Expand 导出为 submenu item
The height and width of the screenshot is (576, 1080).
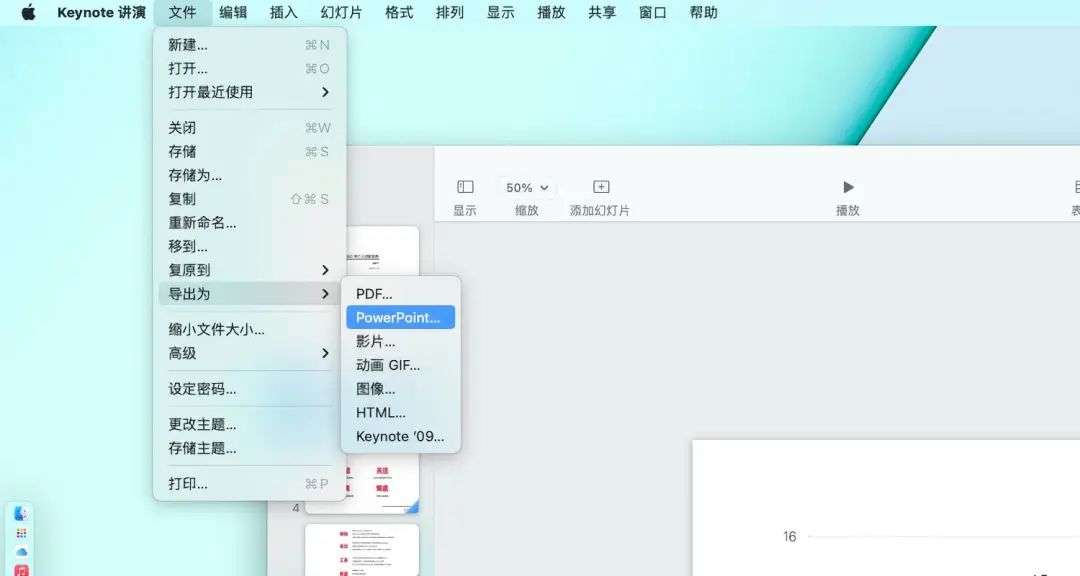249,294
